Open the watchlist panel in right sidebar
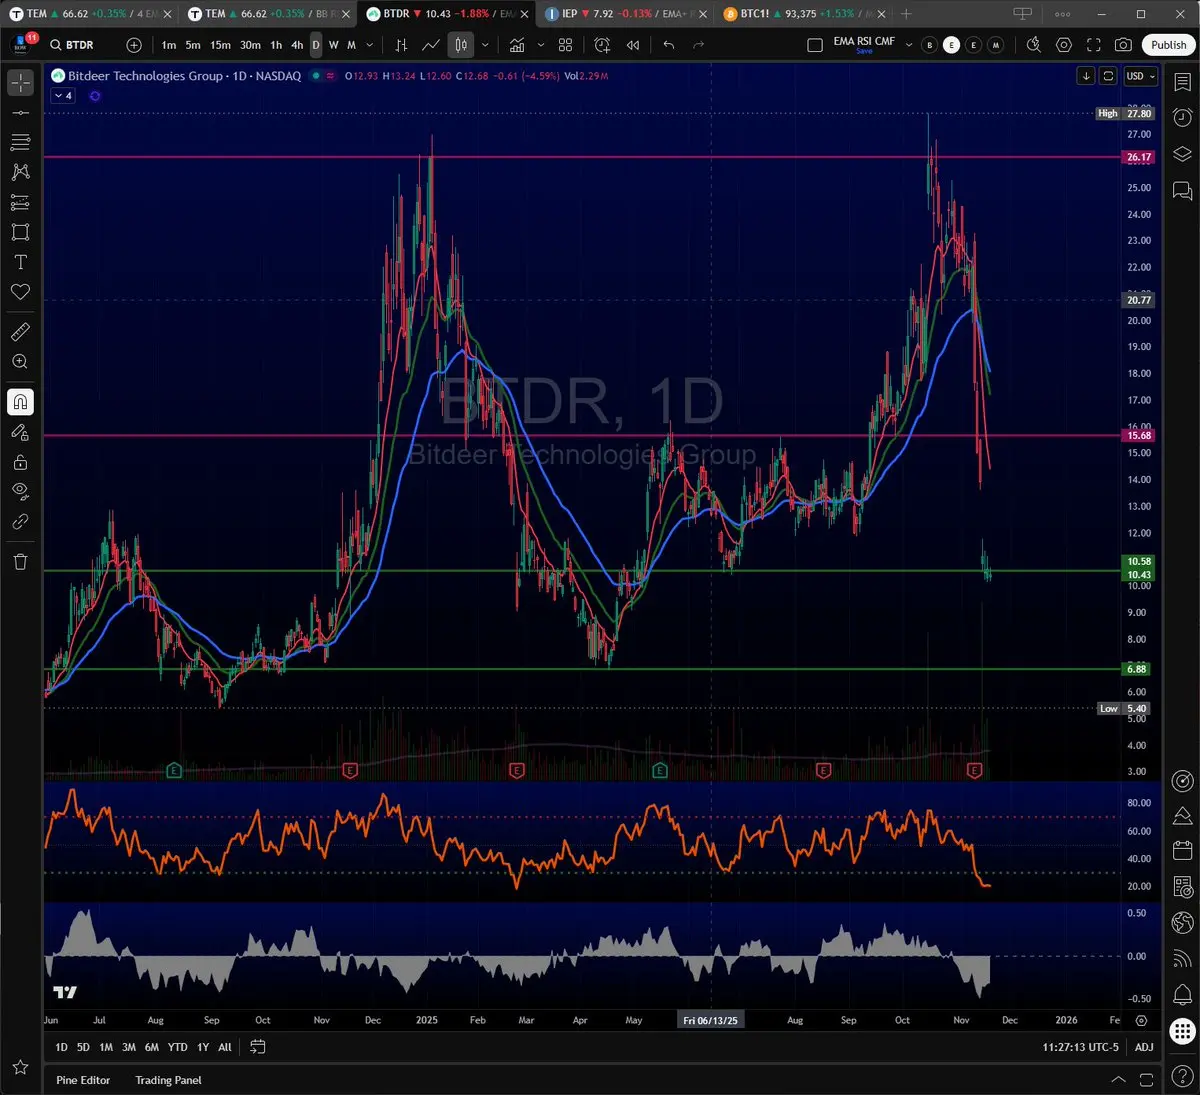This screenshot has width=1200, height=1095. tap(1182, 83)
